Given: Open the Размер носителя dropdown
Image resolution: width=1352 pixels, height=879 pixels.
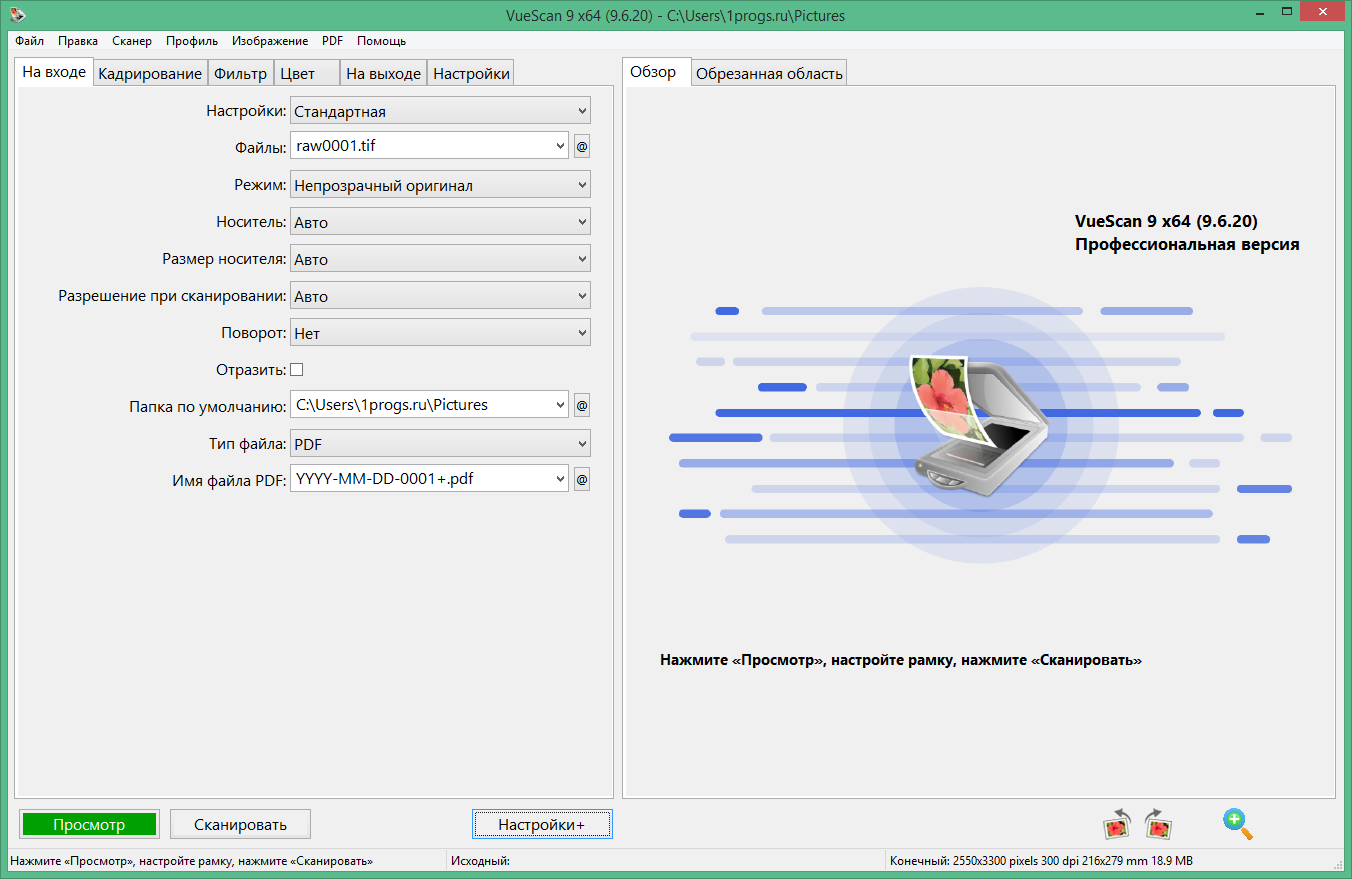Looking at the screenshot, I should pyautogui.click(x=440, y=259).
